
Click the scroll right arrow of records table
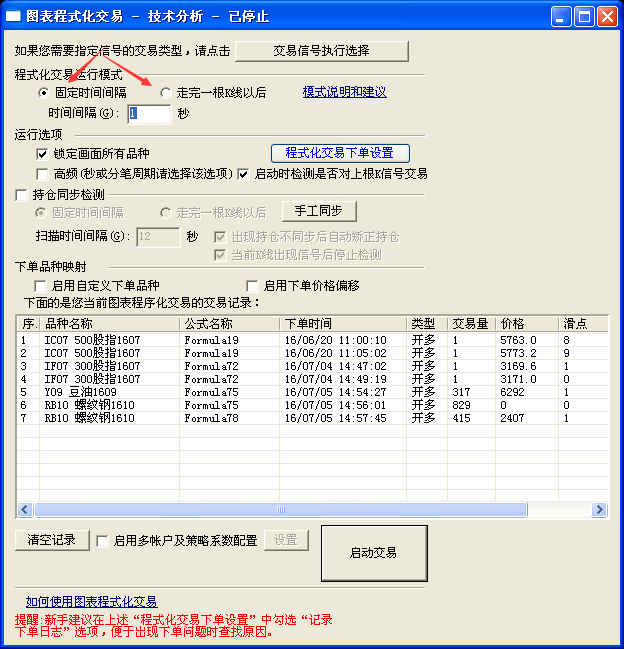point(599,510)
